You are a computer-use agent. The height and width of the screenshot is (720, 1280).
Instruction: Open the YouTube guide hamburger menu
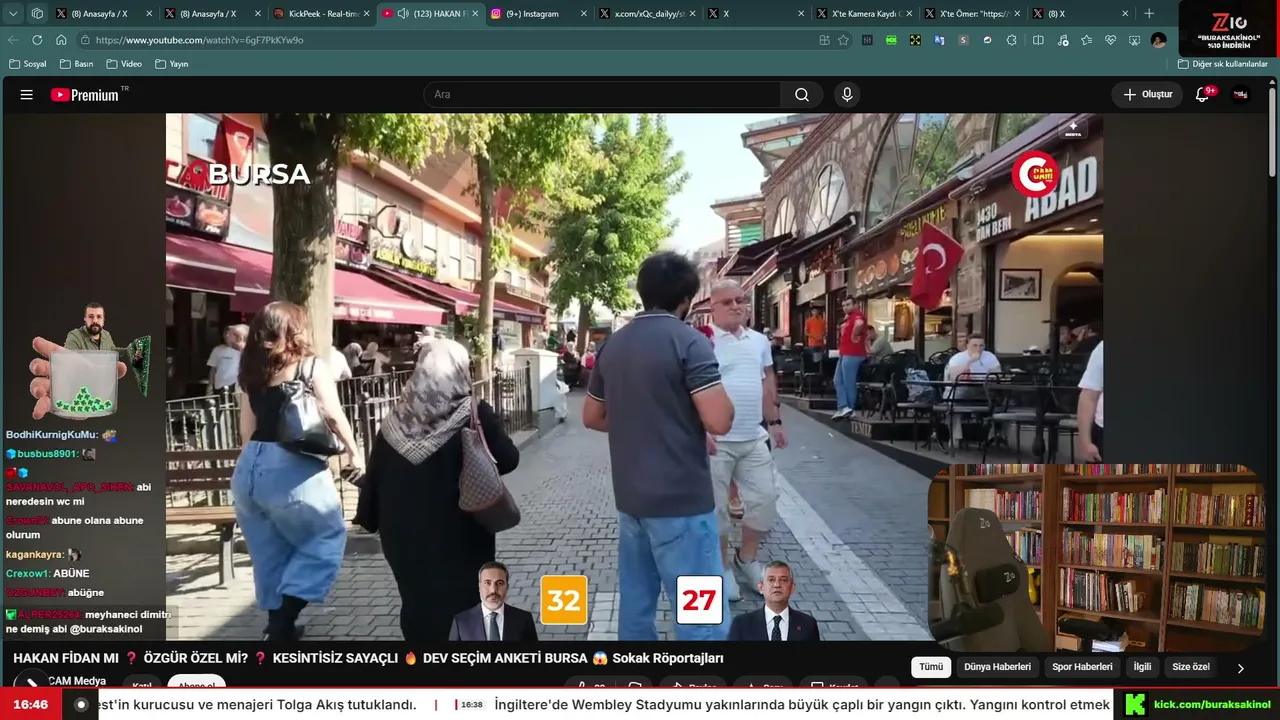click(x=27, y=95)
